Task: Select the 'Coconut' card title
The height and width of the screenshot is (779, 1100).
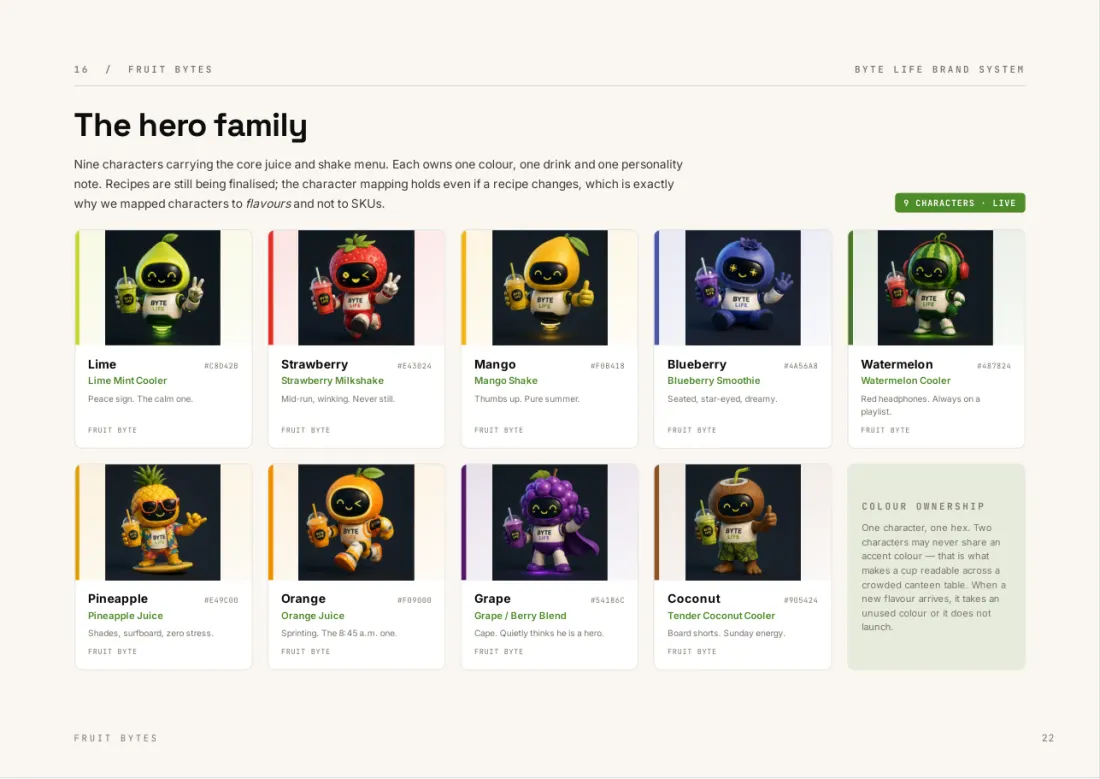Action: coord(694,599)
